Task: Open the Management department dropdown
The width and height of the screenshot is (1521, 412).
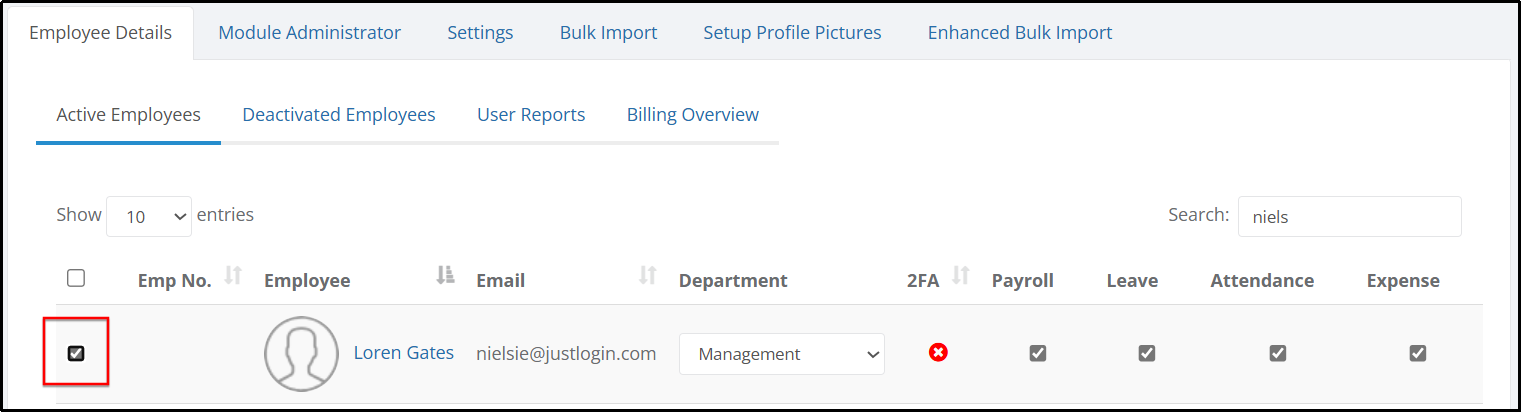Action: pos(782,354)
